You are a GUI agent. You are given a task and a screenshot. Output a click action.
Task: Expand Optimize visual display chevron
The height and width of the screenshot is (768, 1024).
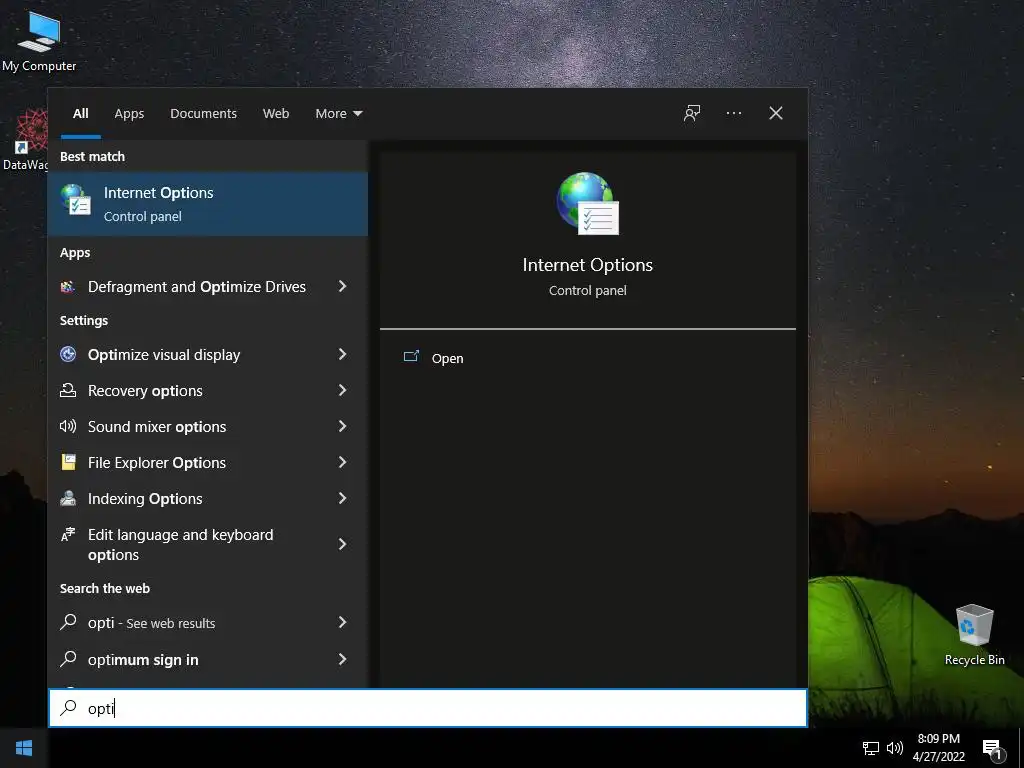click(342, 354)
